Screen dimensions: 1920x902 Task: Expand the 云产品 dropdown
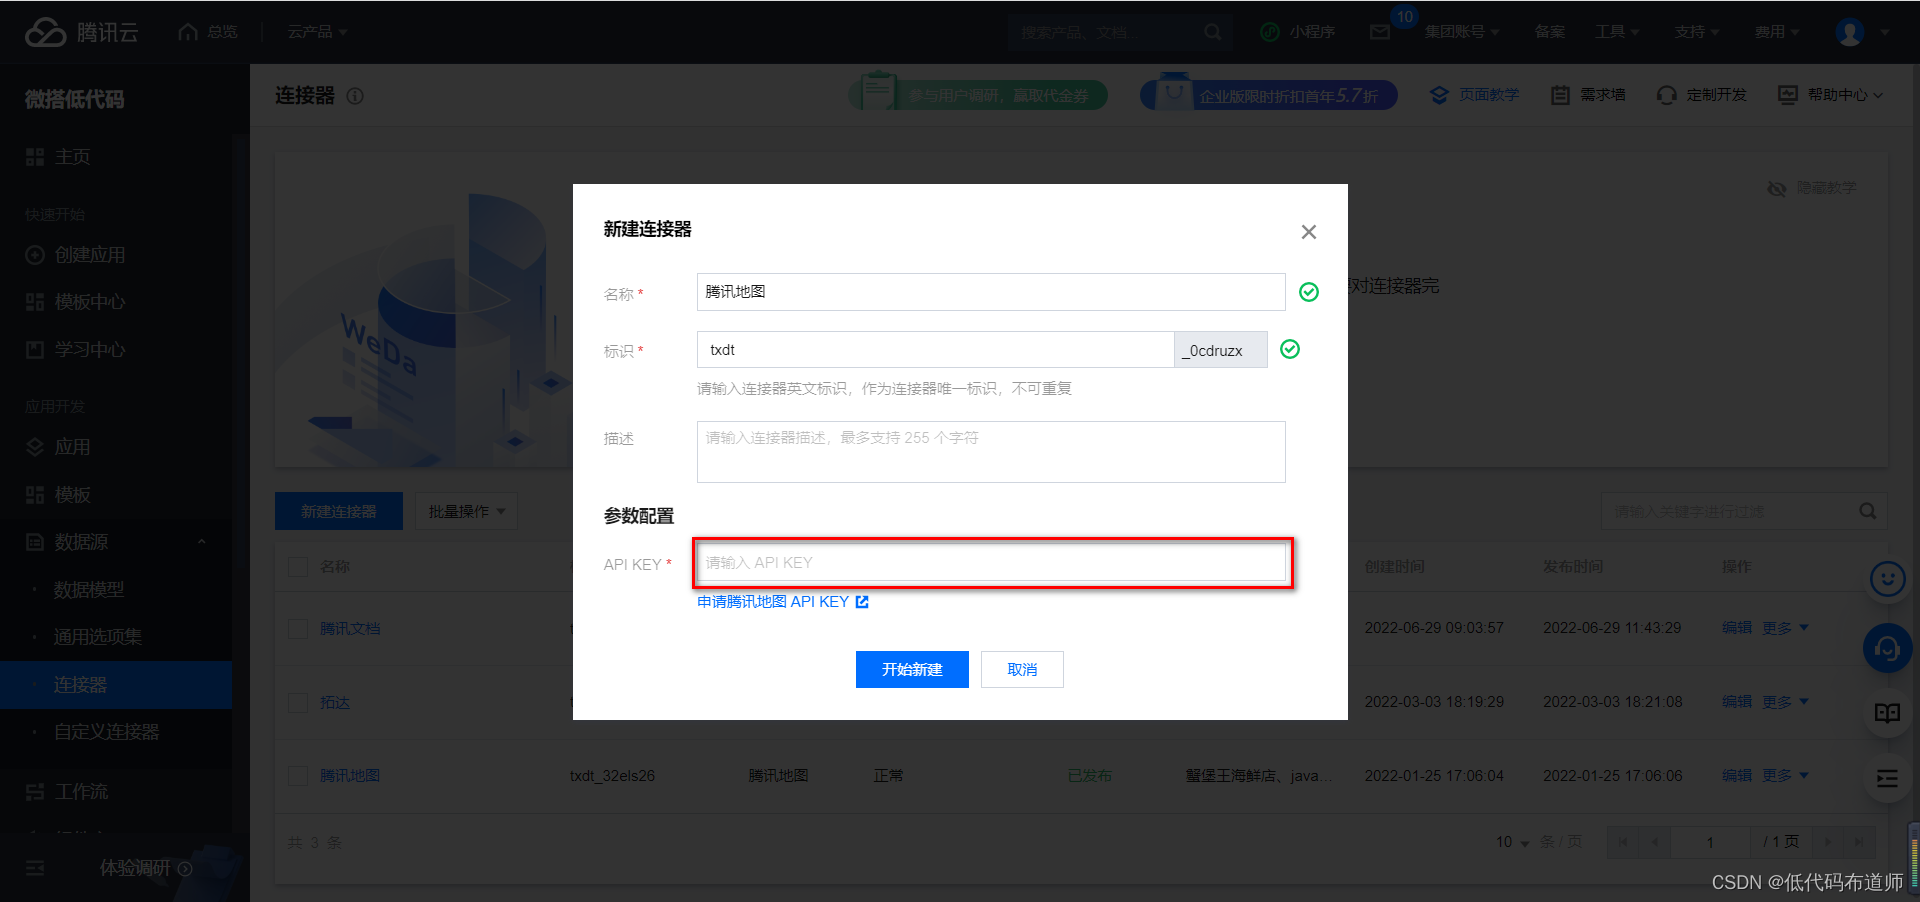pos(317,32)
